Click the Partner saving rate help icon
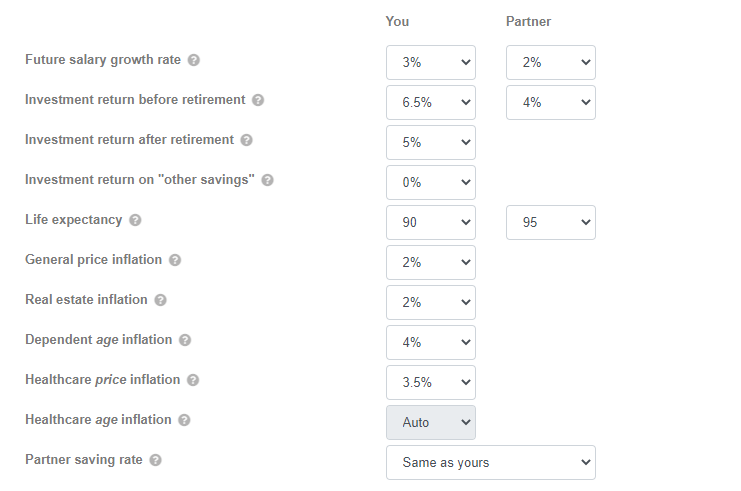The width and height of the screenshot is (741, 491). (x=155, y=460)
